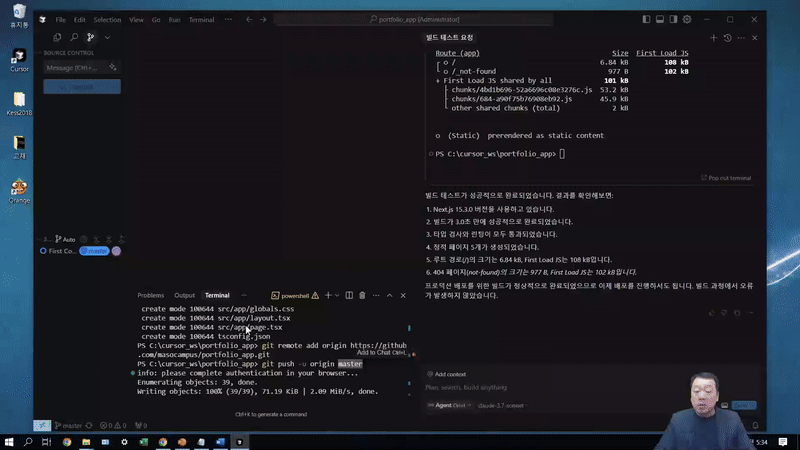
Task: Switch to the Problems tab
Action: pyautogui.click(x=150, y=295)
